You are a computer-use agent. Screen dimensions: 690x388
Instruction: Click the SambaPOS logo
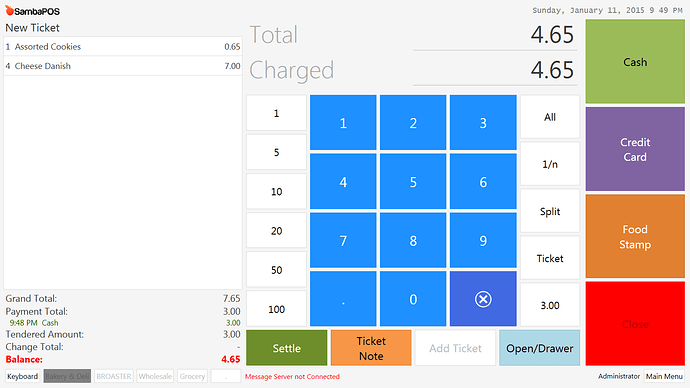pyautogui.click(x=33, y=11)
